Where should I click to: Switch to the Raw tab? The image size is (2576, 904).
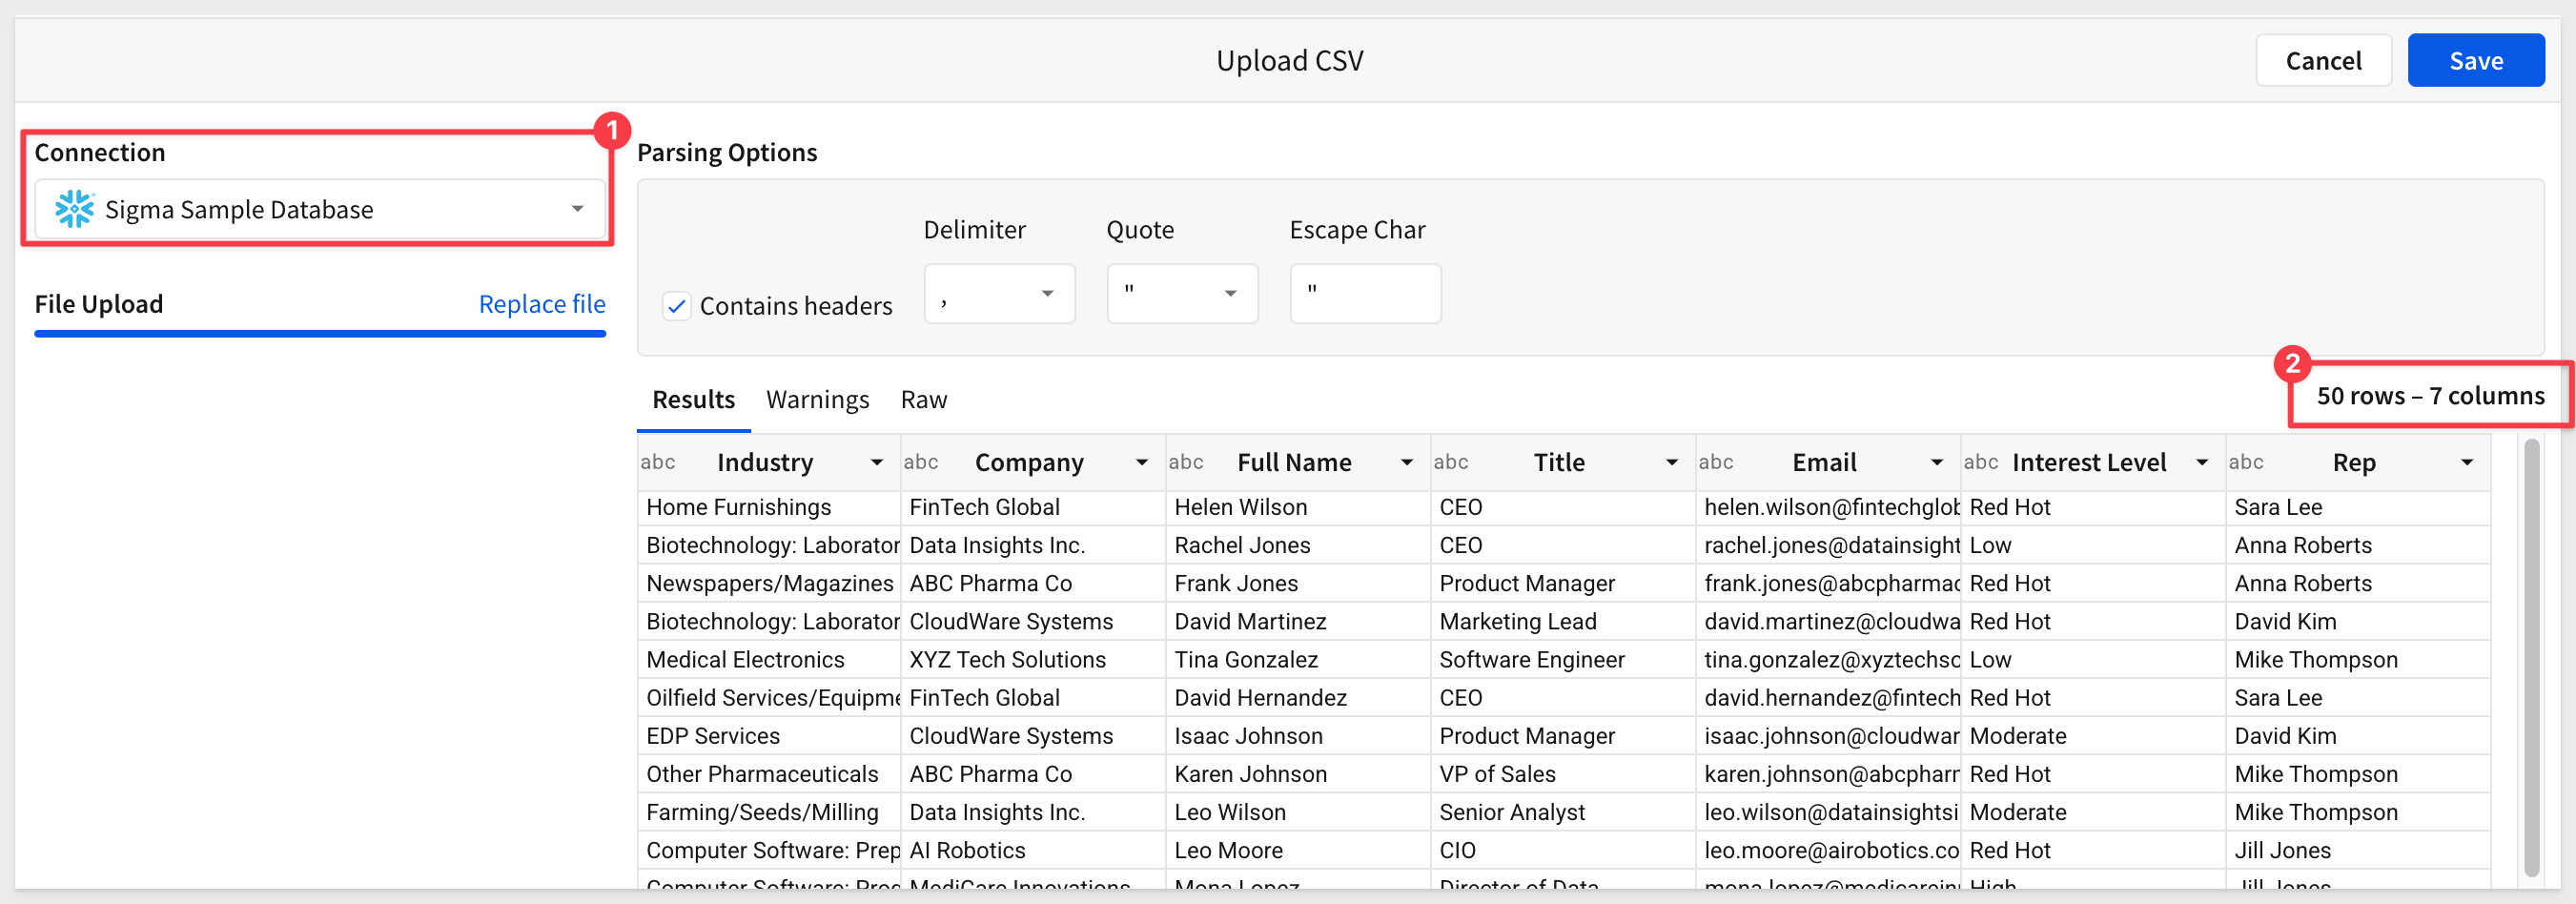(x=923, y=399)
